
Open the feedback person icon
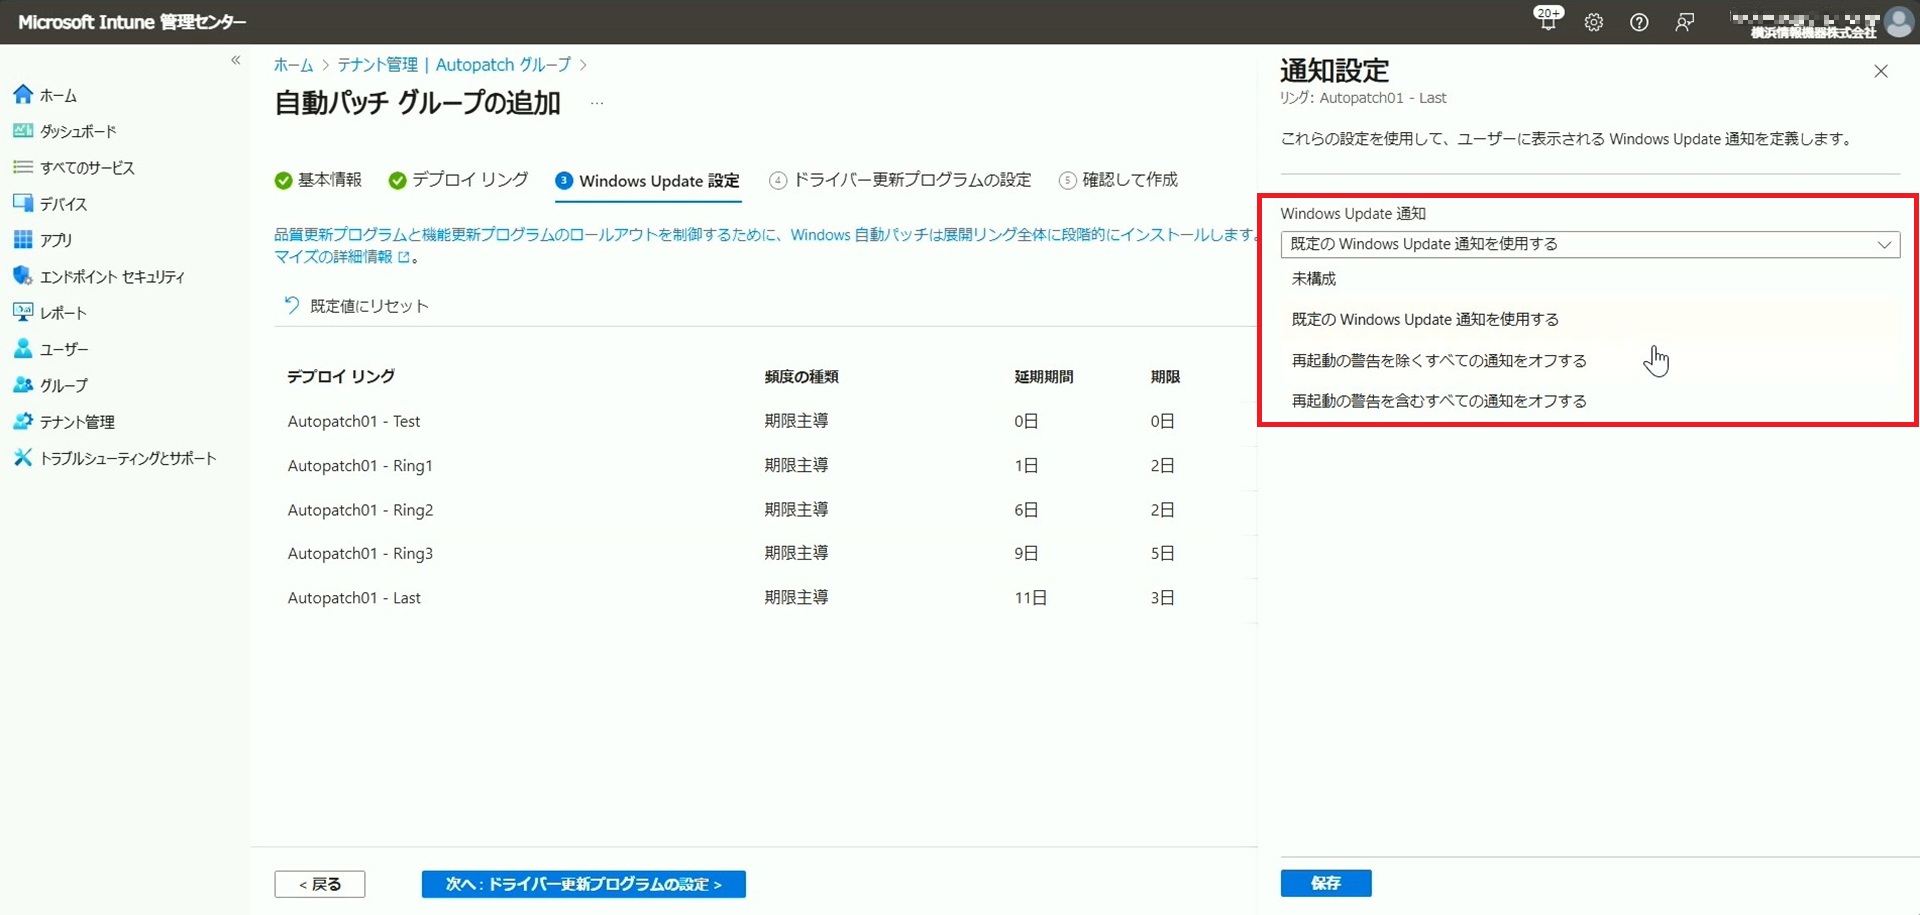1685,22
